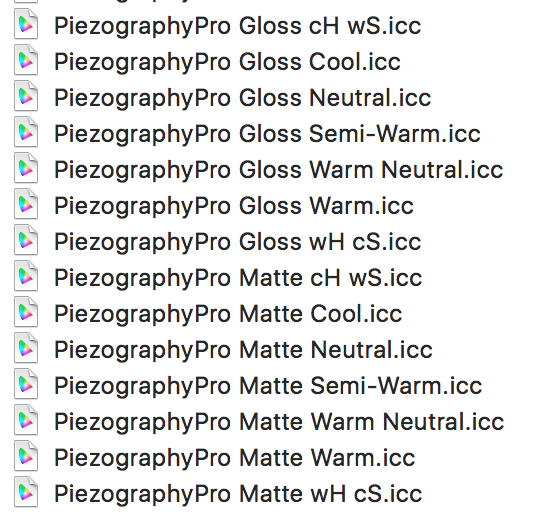Screen dimensions: 538x516
Task: Select the PiezographyPro Matte Cool.icc filename
Action: point(228,315)
